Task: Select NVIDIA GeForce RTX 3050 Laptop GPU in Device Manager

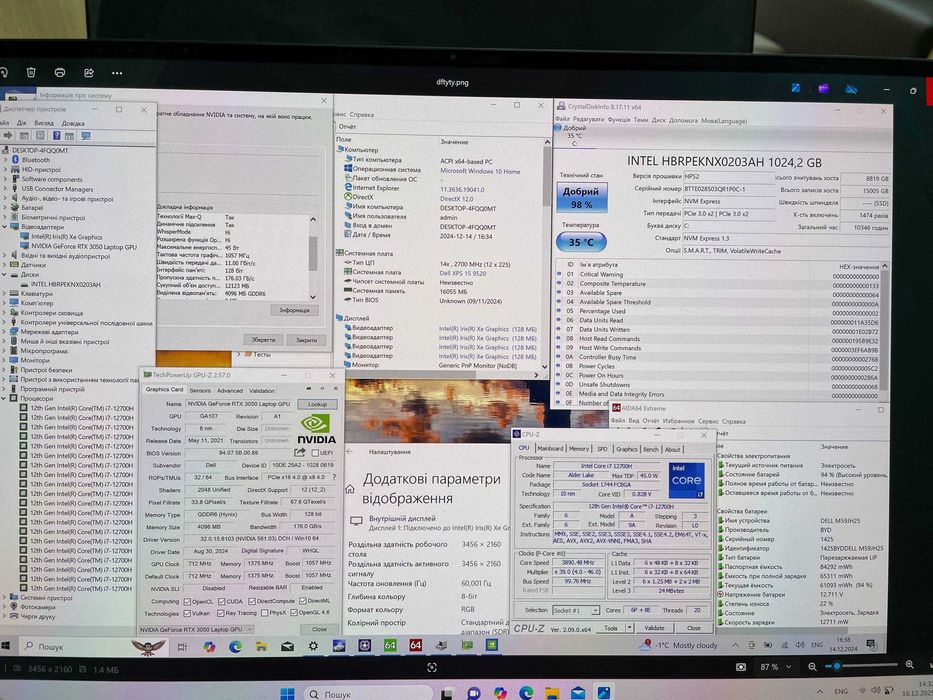Action: [x=84, y=246]
